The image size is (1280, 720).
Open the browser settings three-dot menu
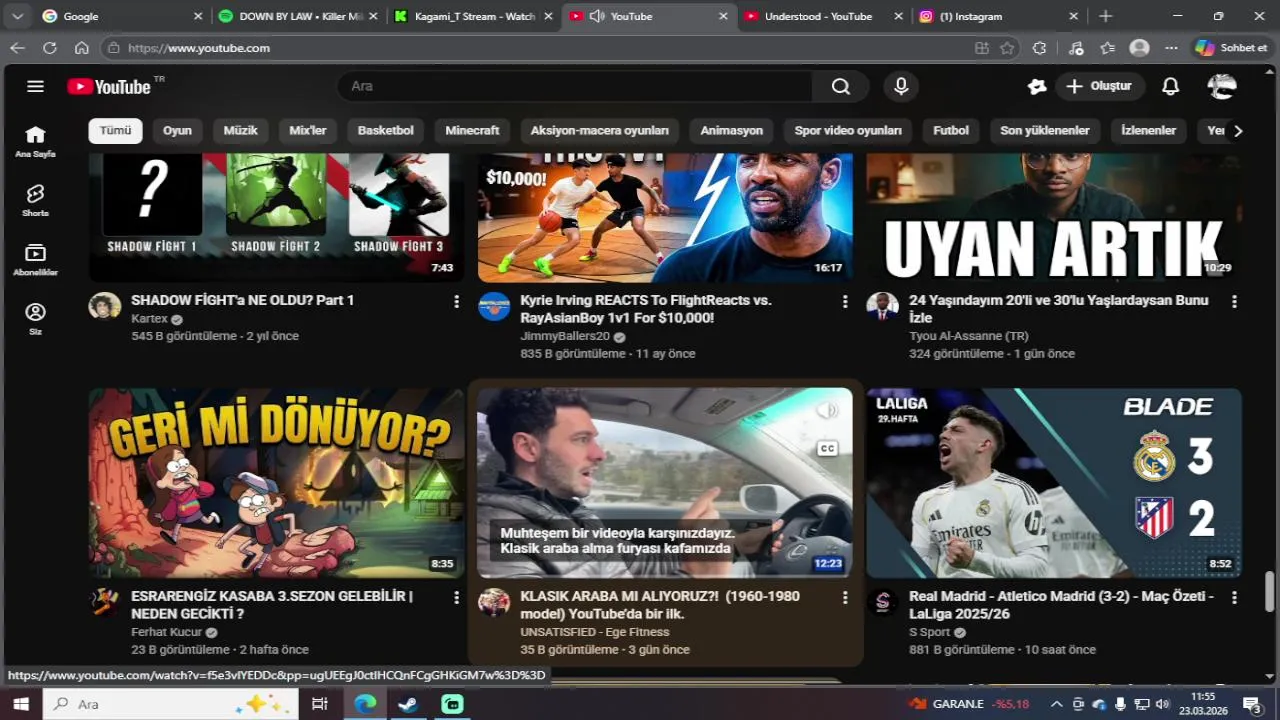[1171, 48]
